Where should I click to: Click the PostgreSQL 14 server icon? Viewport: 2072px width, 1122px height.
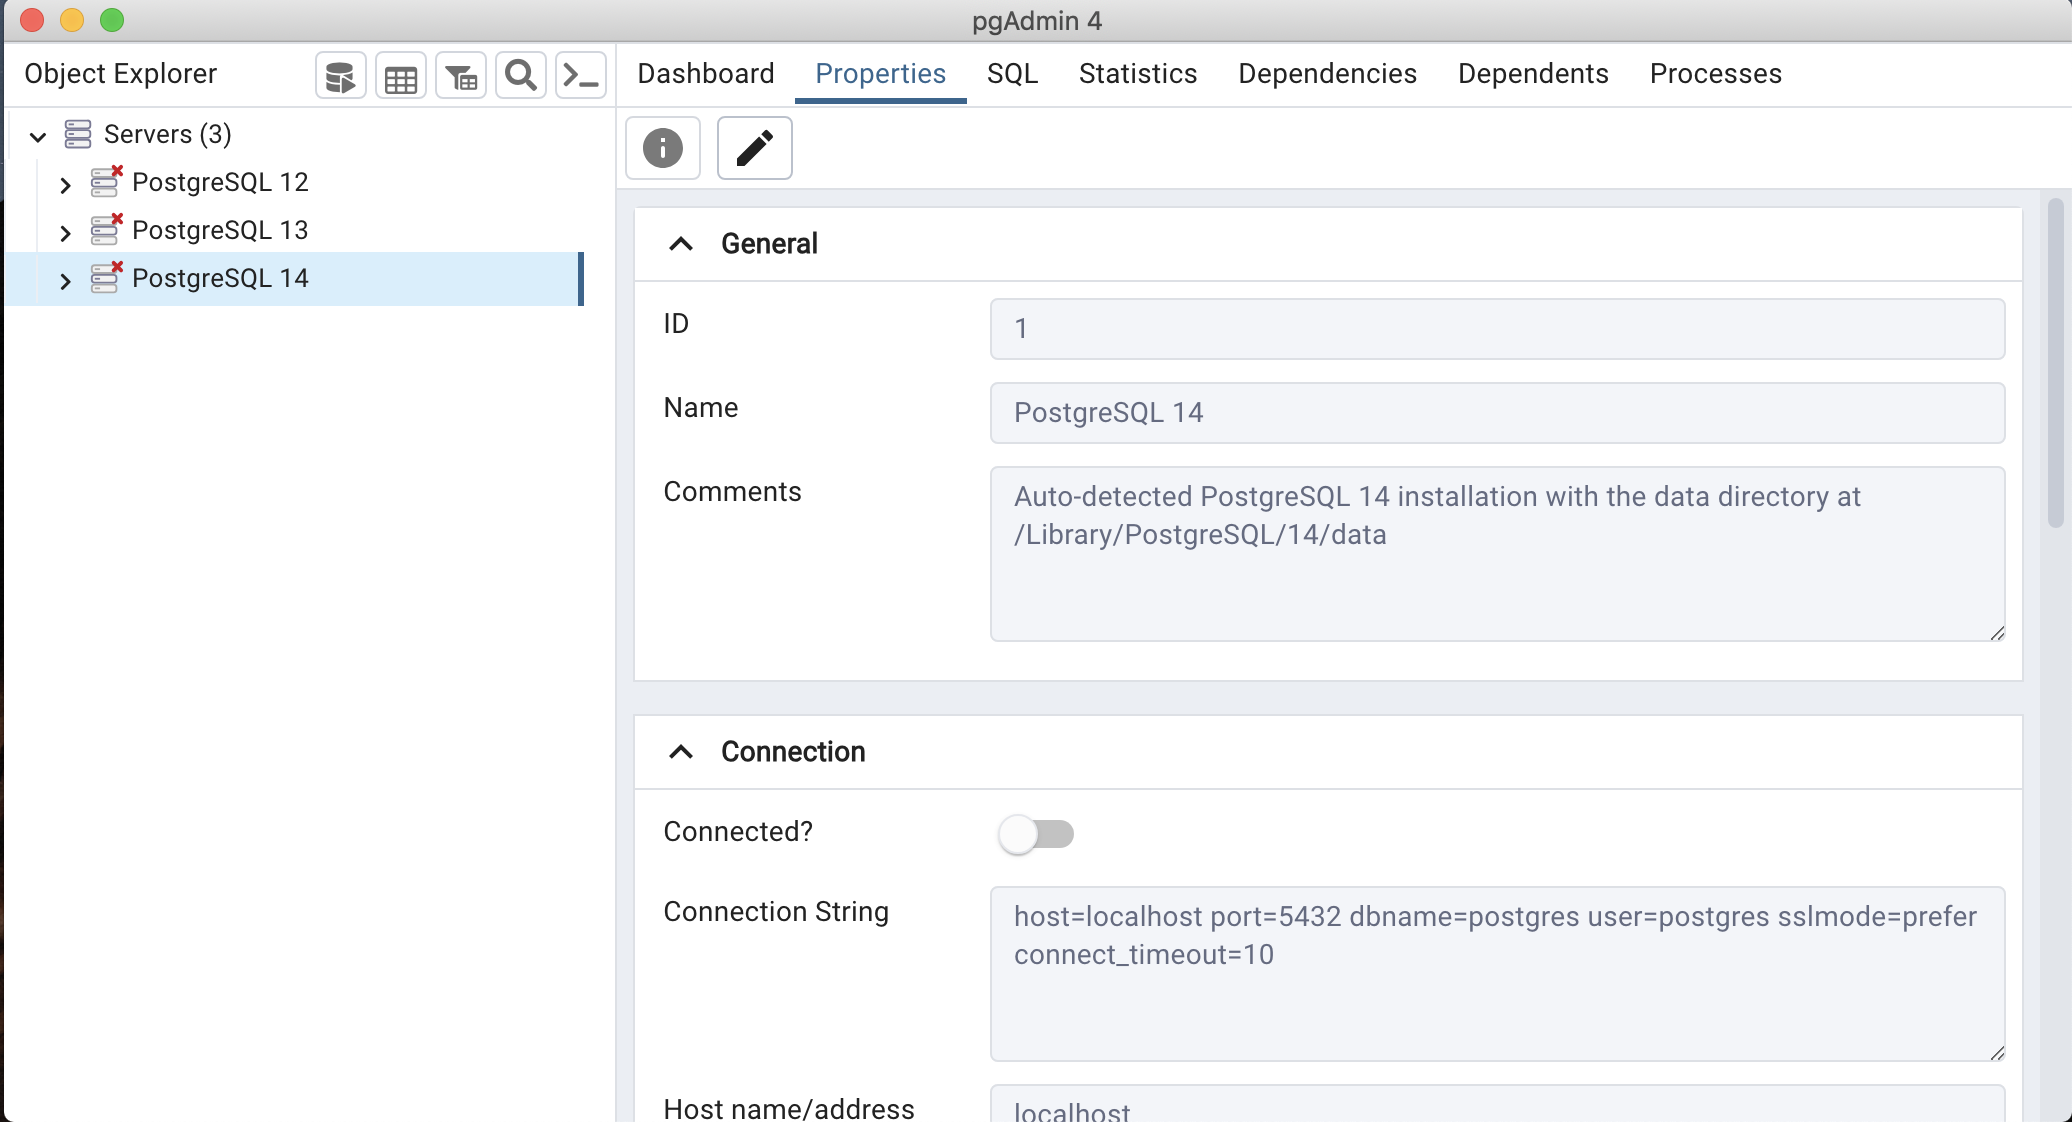pyautogui.click(x=106, y=277)
